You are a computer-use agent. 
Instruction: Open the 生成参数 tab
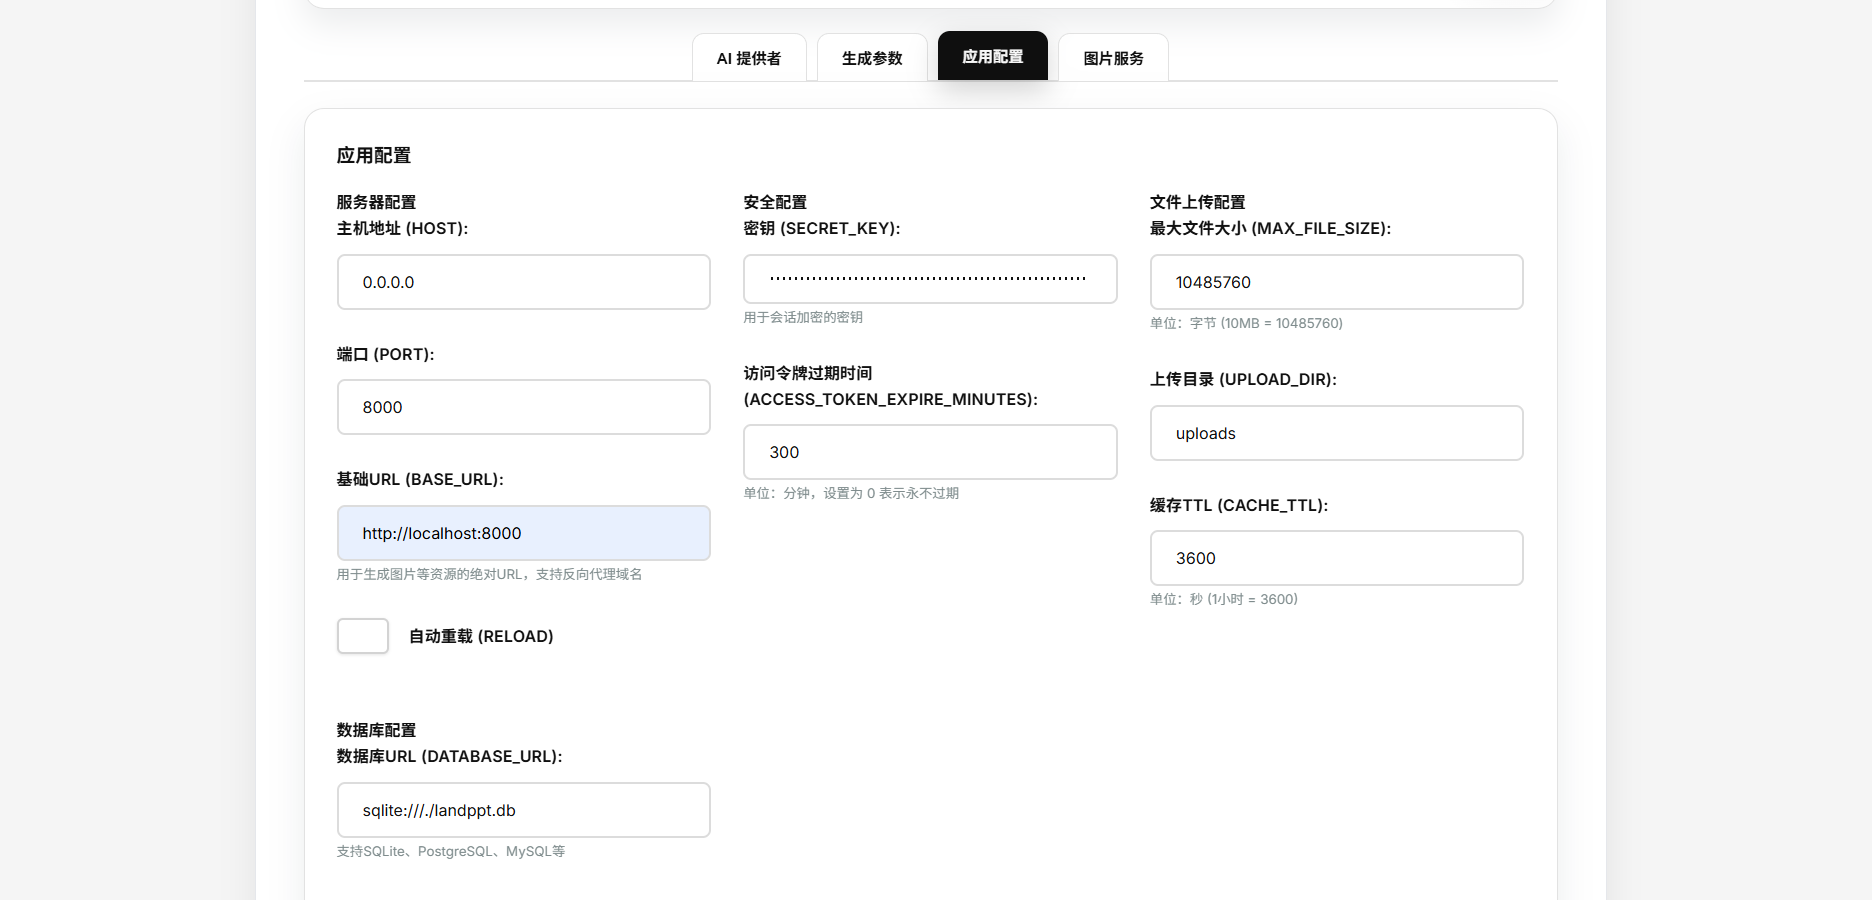(871, 58)
